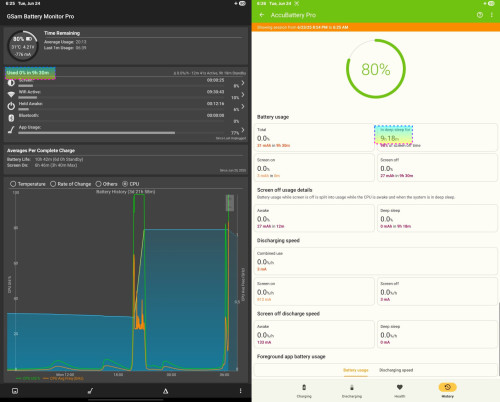Expand Screen usage row chevron
The width and height of the screenshot is (500, 402).
[243, 83]
